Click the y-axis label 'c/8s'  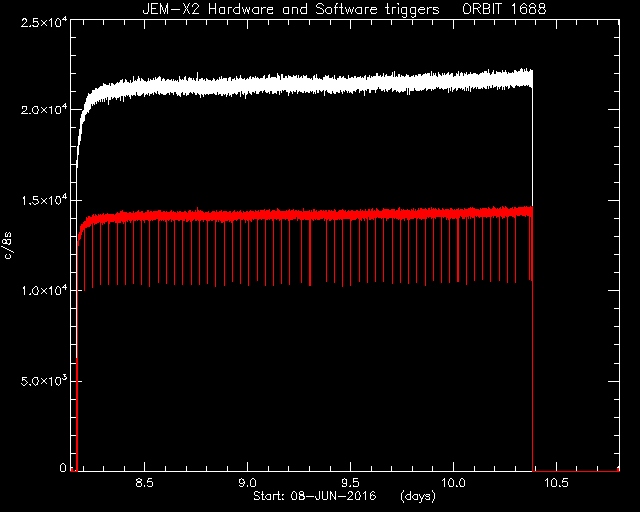point(8,245)
